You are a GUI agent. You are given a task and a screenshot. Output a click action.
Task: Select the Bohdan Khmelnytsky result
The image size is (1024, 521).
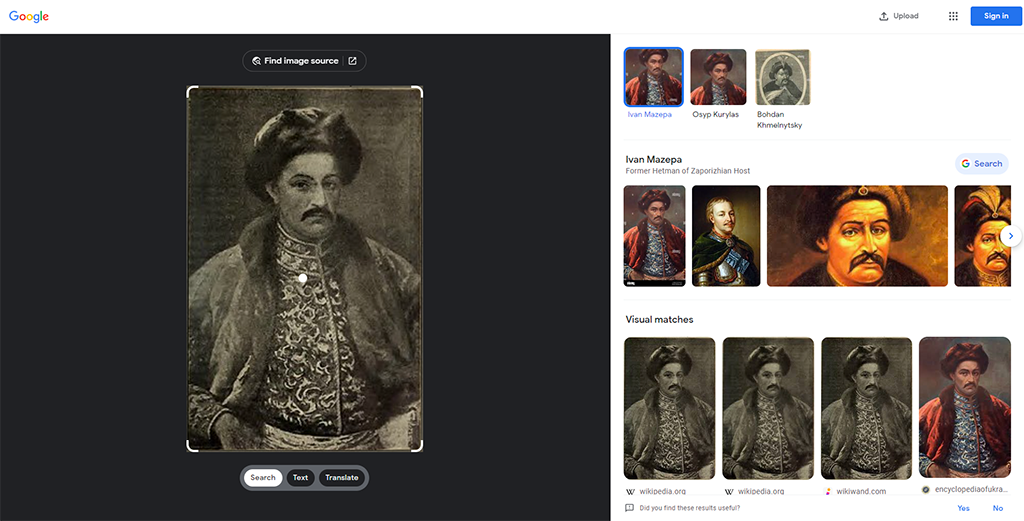coord(782,89)
